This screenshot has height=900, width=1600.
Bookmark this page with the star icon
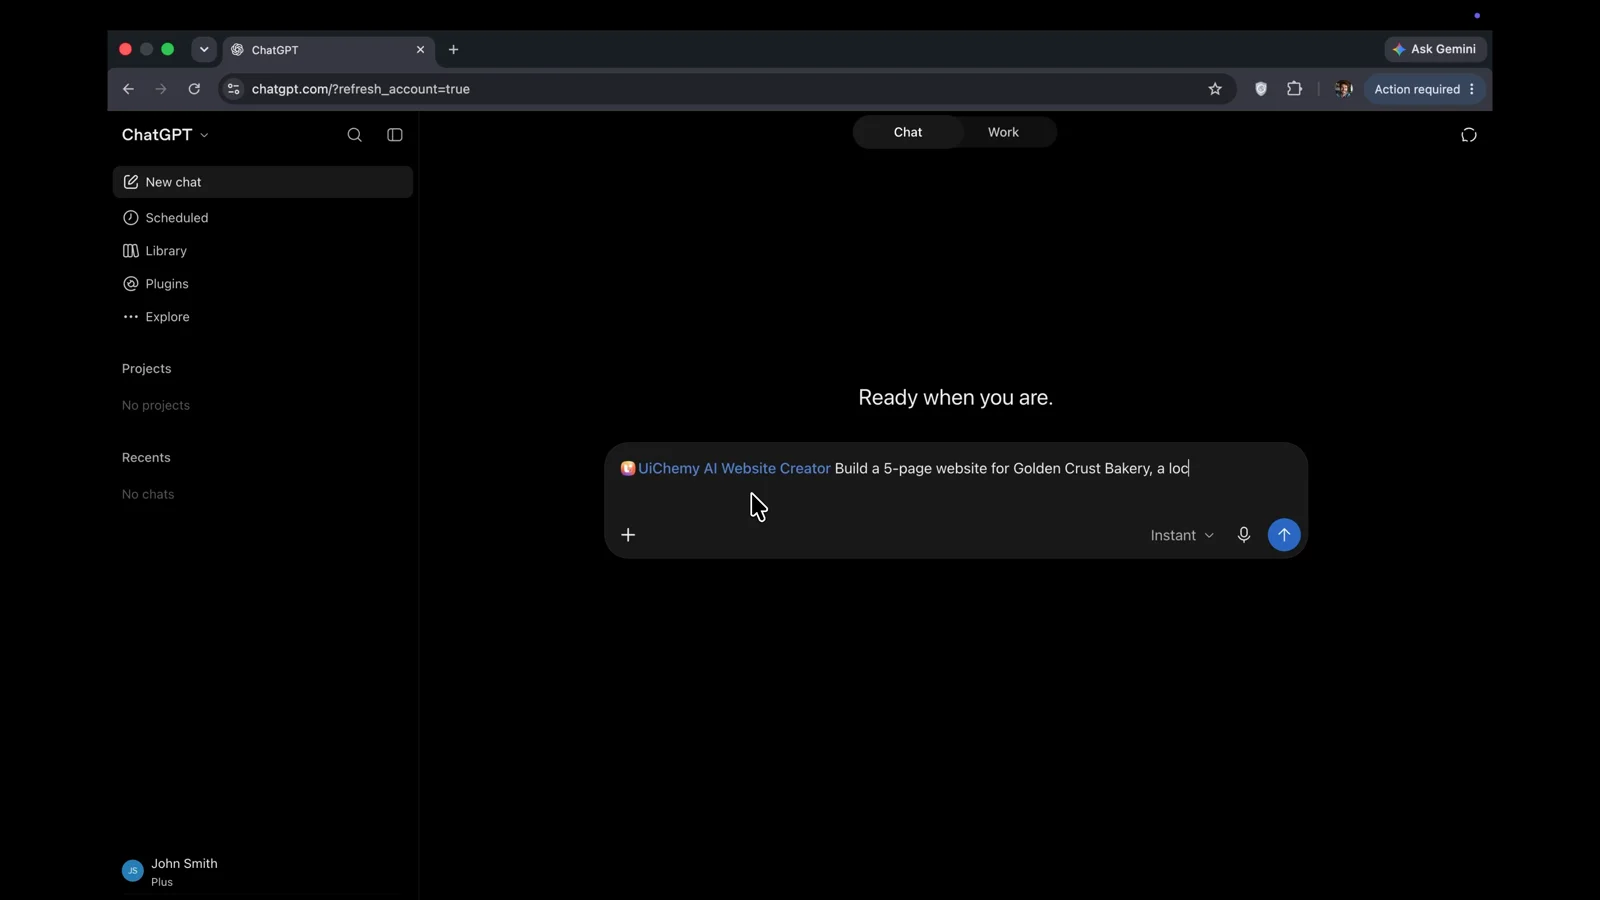coord(1215,89)
